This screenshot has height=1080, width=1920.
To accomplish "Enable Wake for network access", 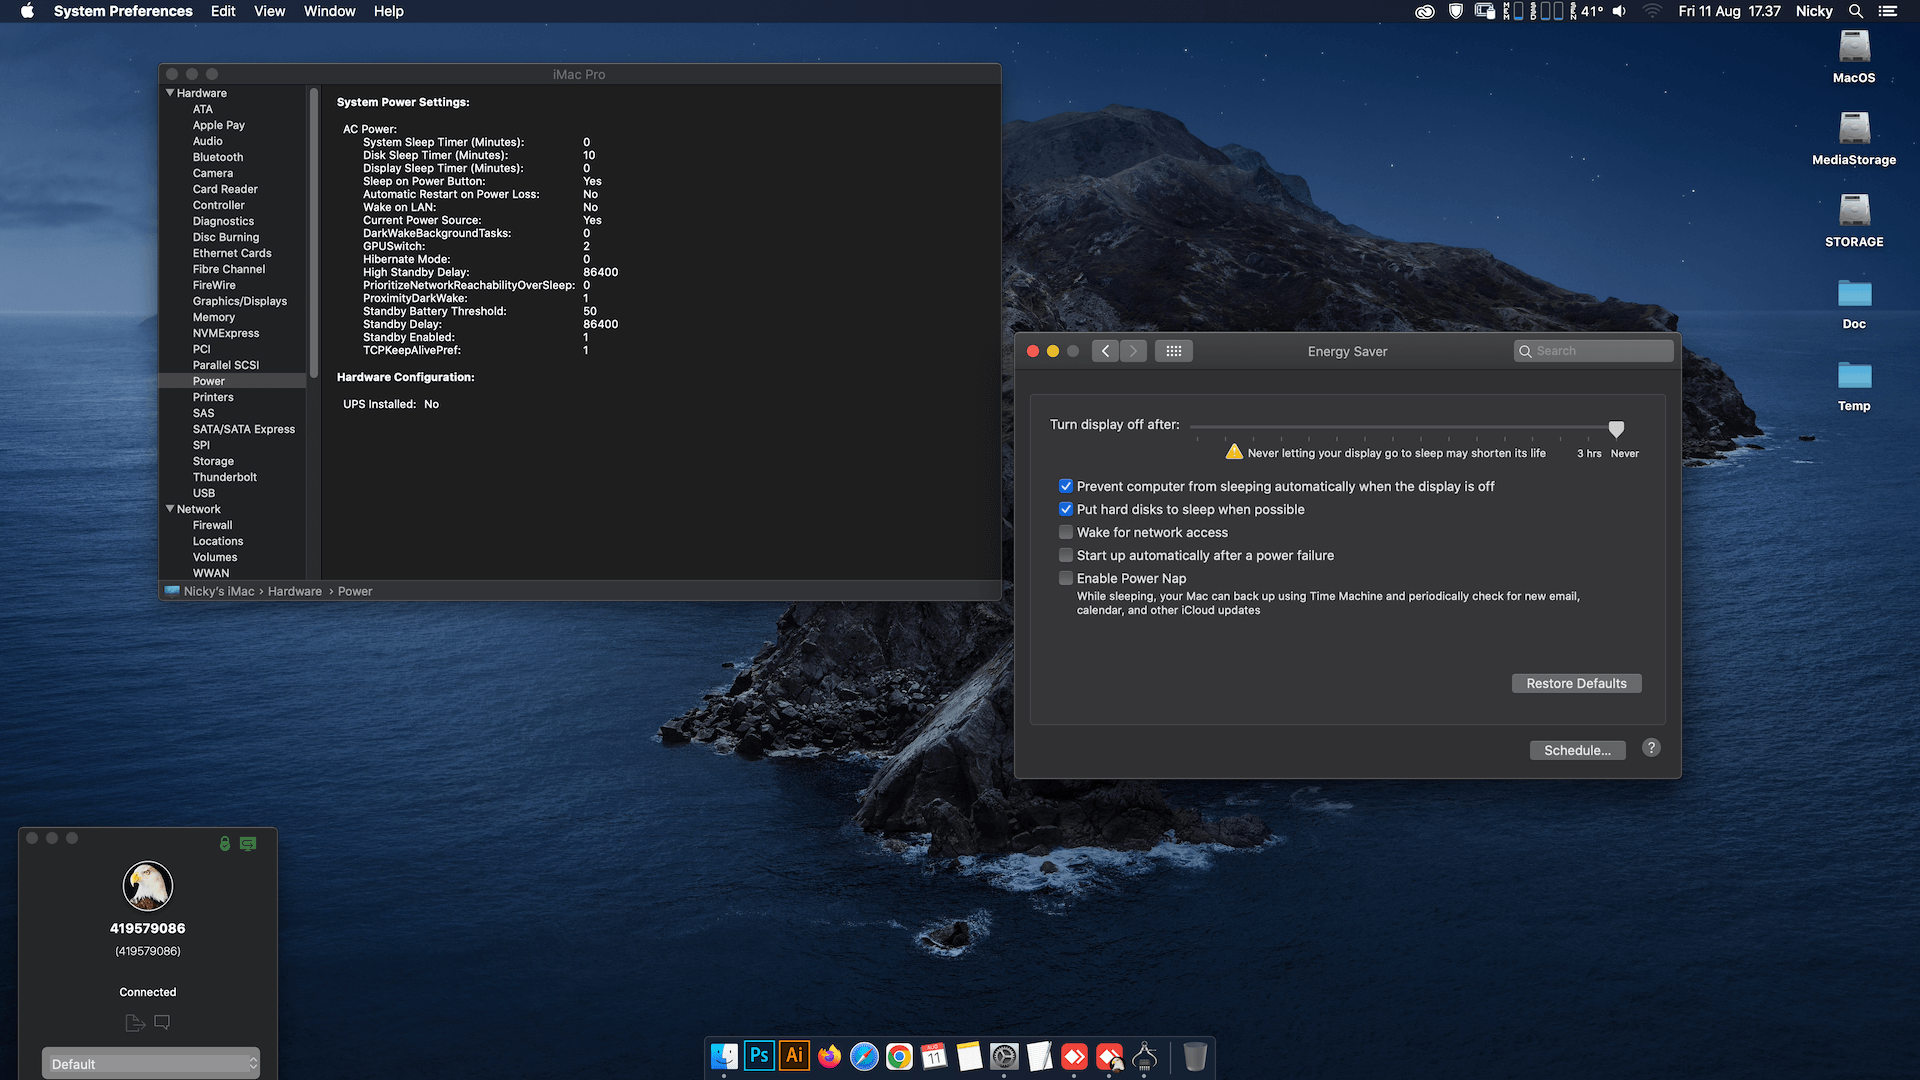I will tap(1066, 532).
